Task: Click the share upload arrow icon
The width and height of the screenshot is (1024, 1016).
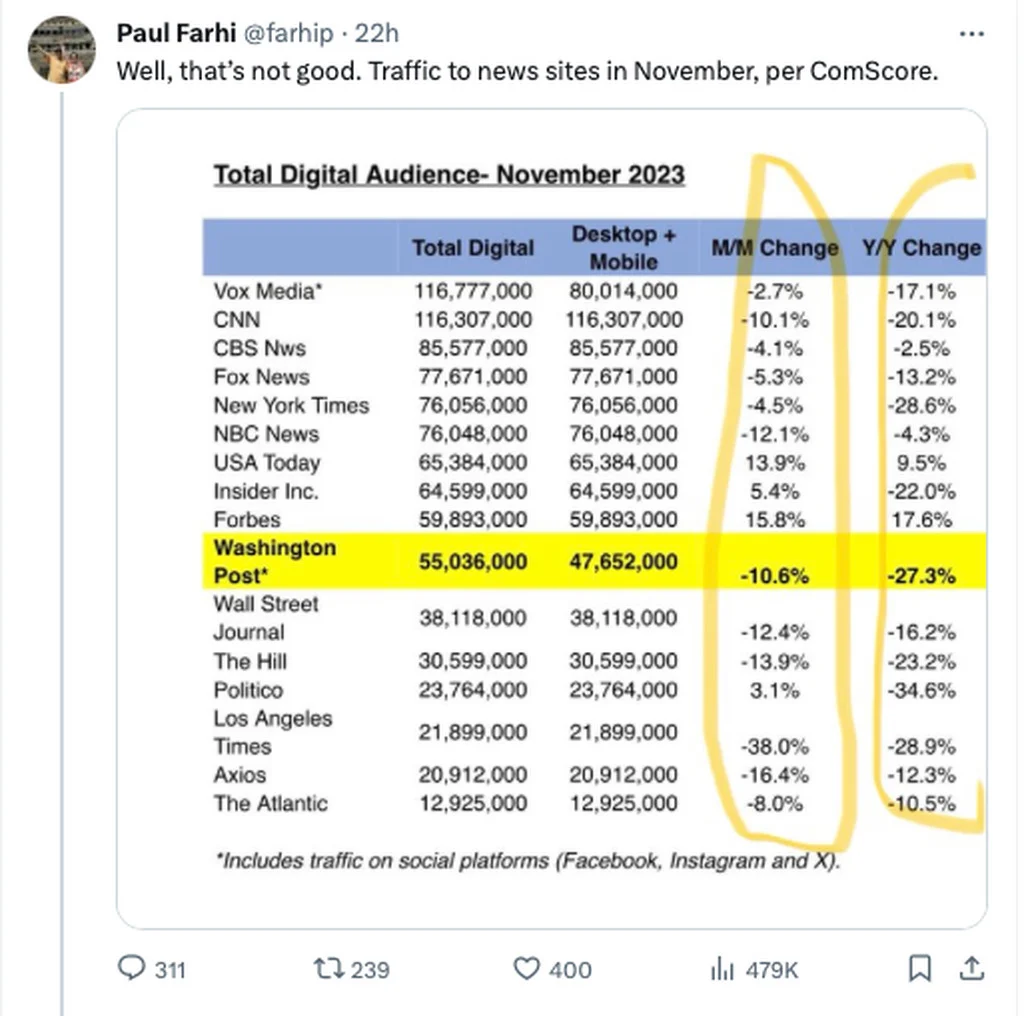Action: [970, 967]
